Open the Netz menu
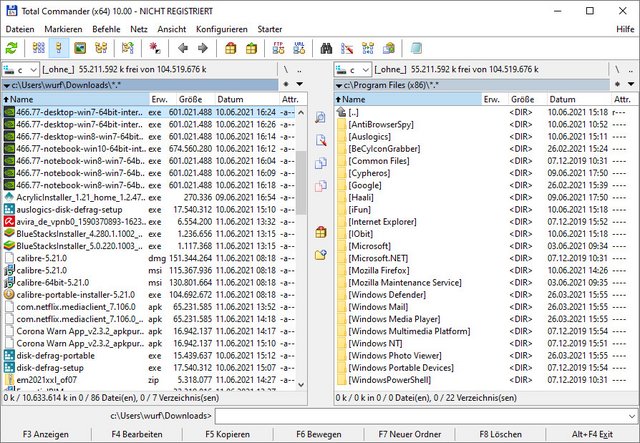Viewport: 640px width, 443px height. [x=139, y=29]
